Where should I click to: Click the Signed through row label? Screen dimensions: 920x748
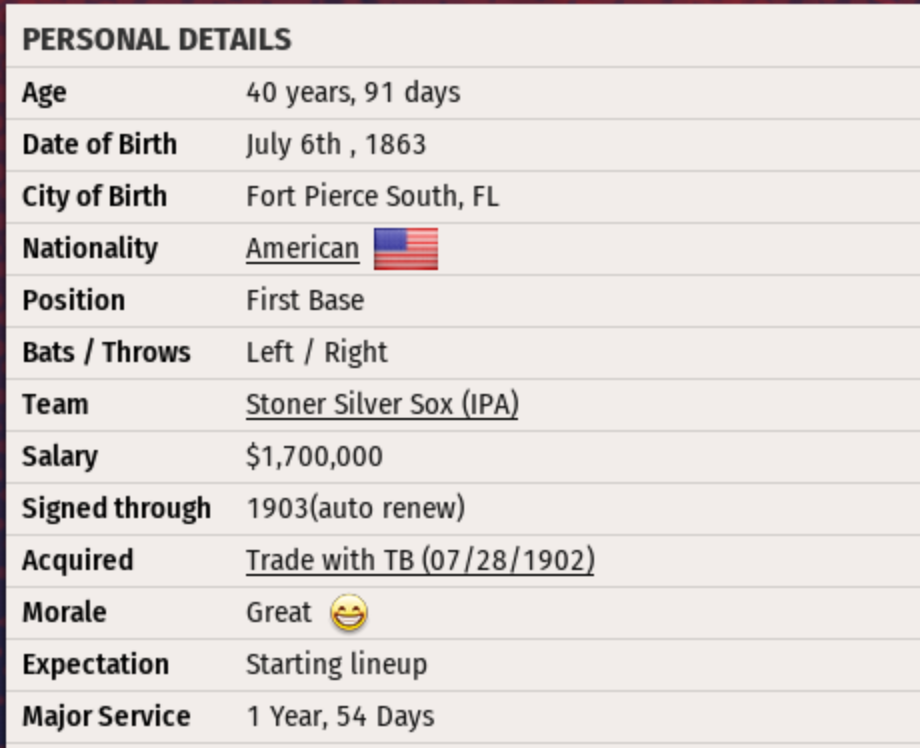point(116,509)
